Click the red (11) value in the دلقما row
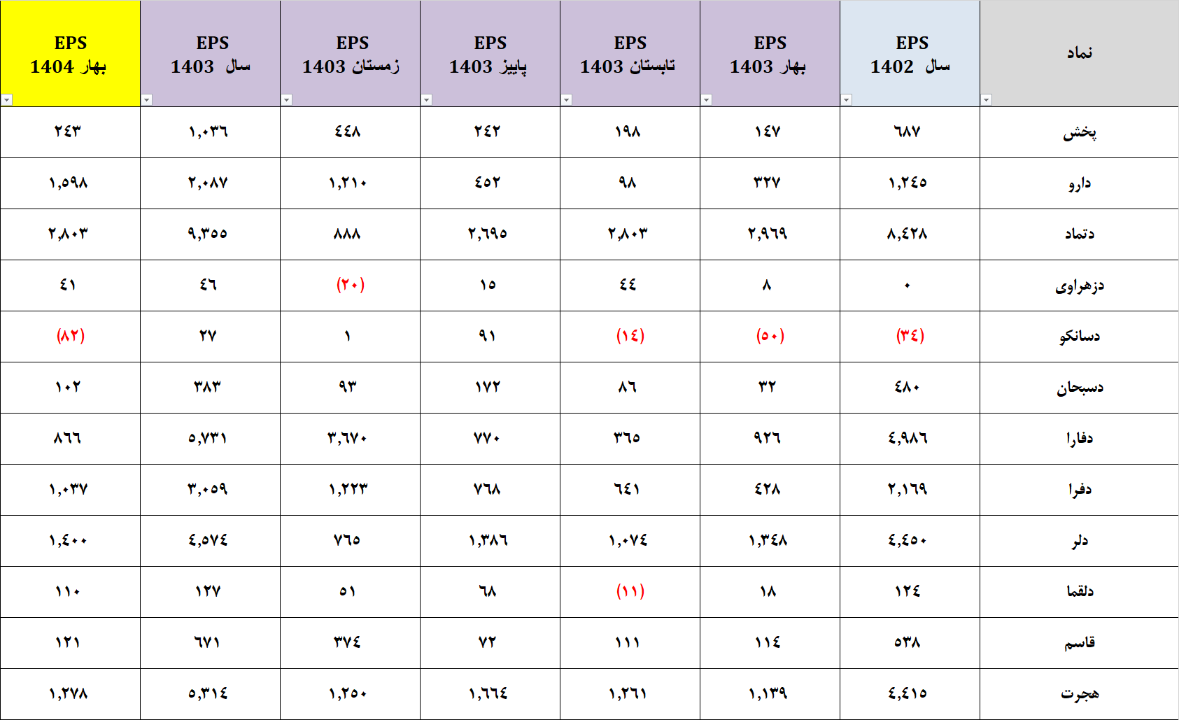This screenshot has height=720, width=1179. 630,592
